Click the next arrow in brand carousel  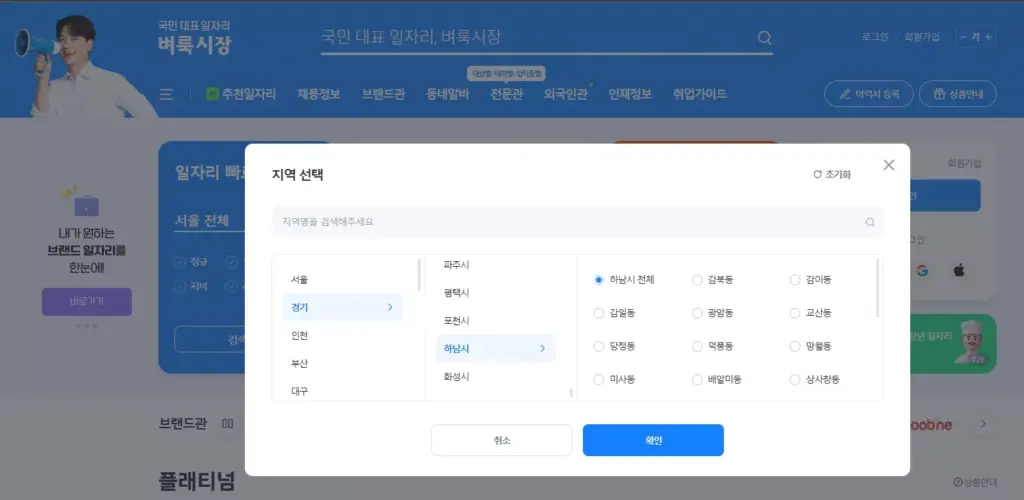[x=983, y=425]
